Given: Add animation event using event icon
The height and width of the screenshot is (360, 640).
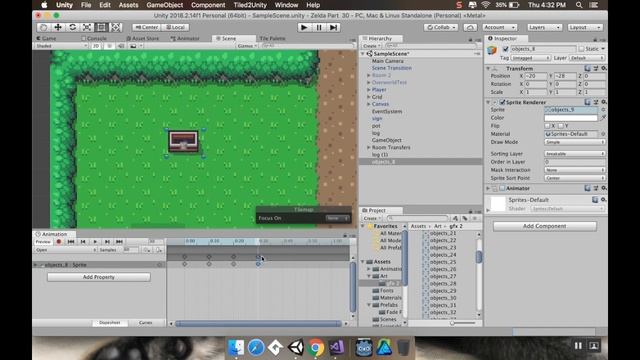Looking at the screenshot, I should (x=159, y=250).
